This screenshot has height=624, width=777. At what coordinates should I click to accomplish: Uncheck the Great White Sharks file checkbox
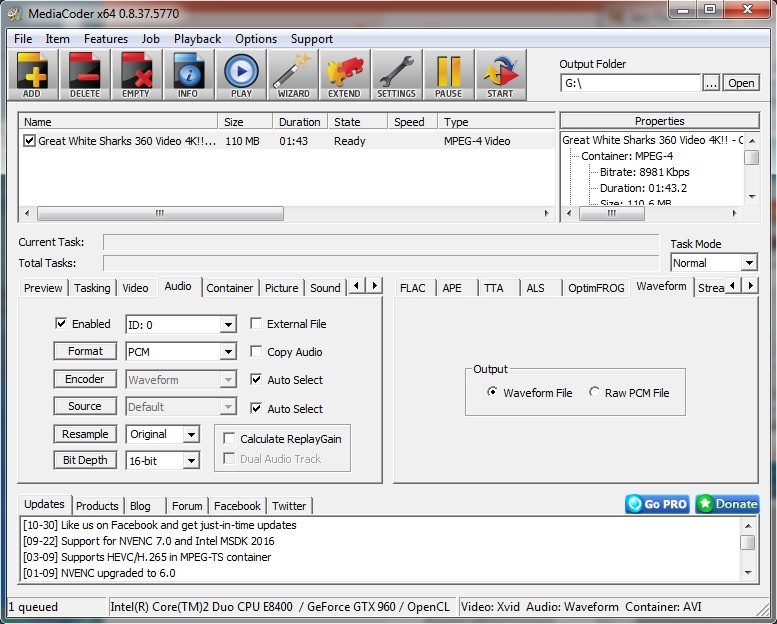click(x=29, y=141)
